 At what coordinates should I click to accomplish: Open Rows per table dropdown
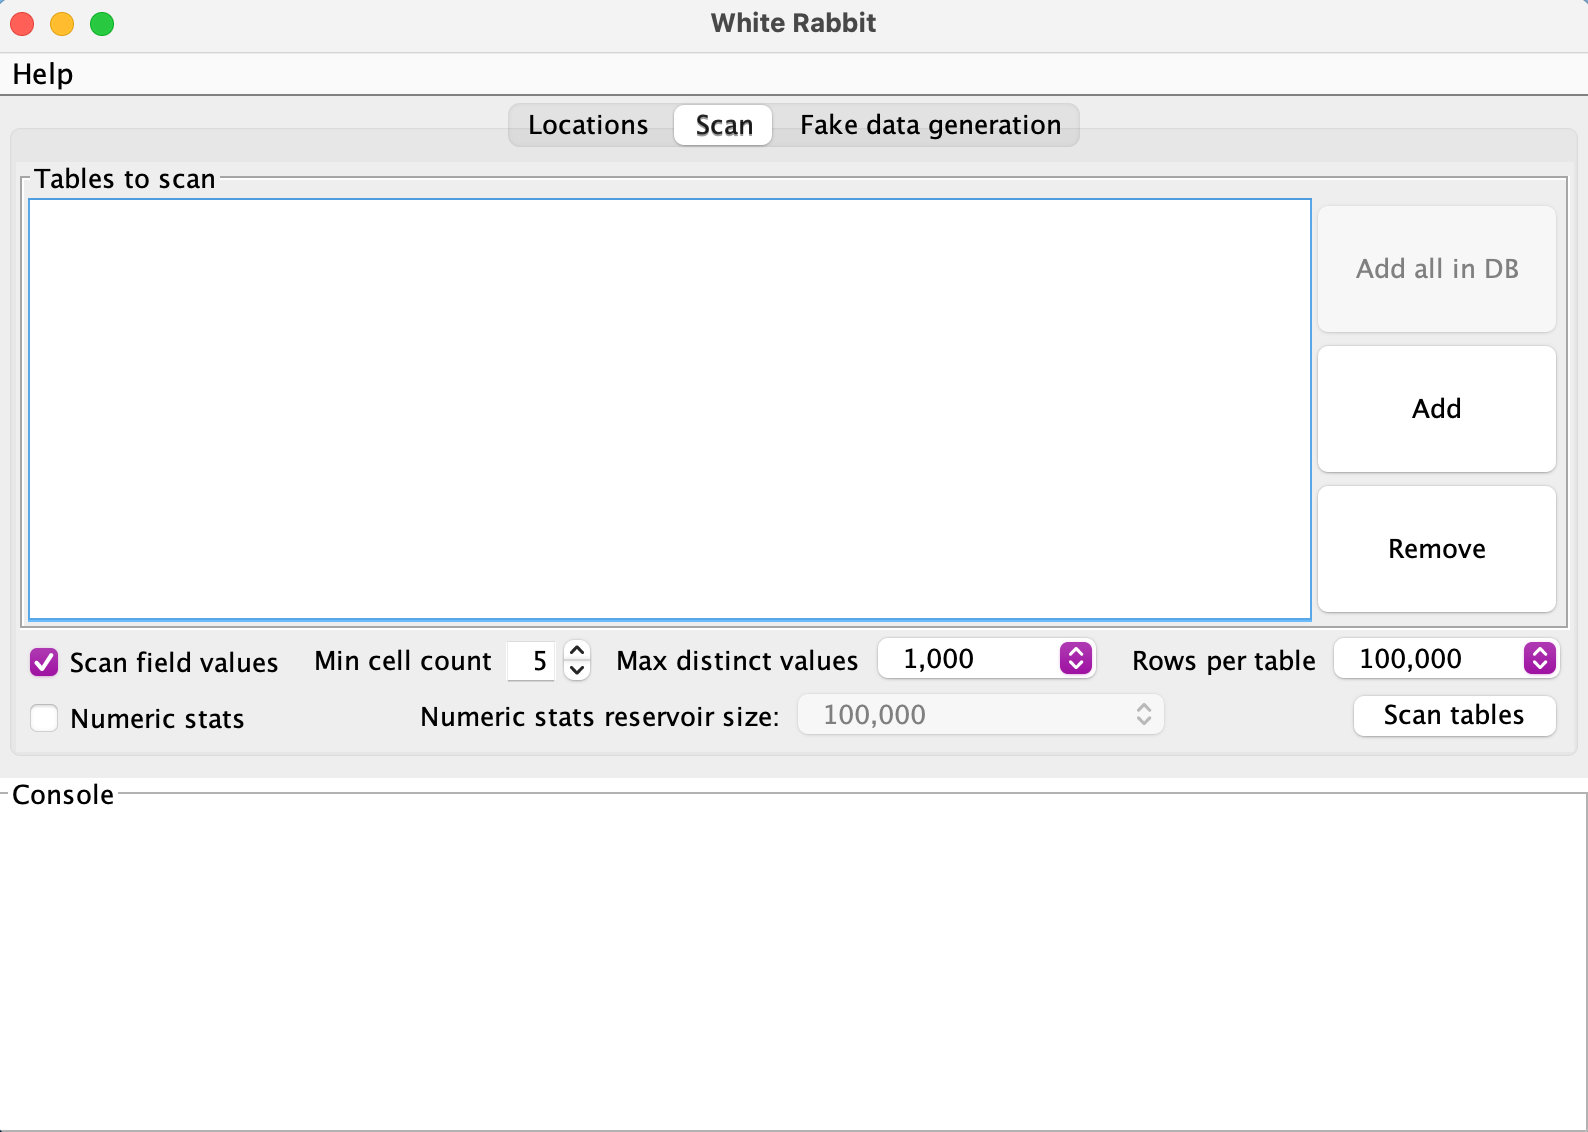[x=1446, y=659]
